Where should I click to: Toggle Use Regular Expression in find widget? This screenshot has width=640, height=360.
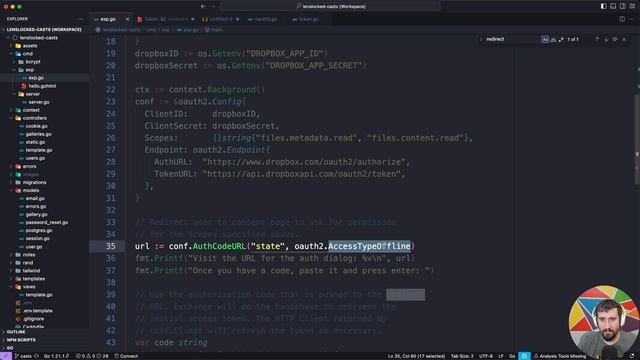click(561, 39)
